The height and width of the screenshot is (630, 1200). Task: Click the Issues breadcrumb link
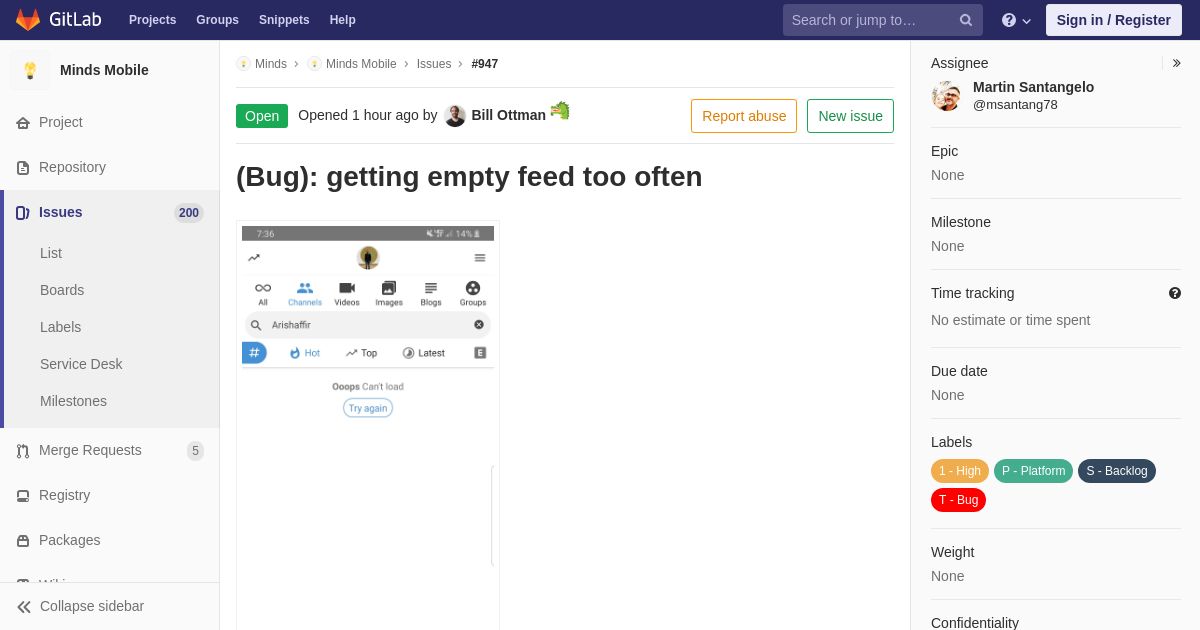pos(434,64)
